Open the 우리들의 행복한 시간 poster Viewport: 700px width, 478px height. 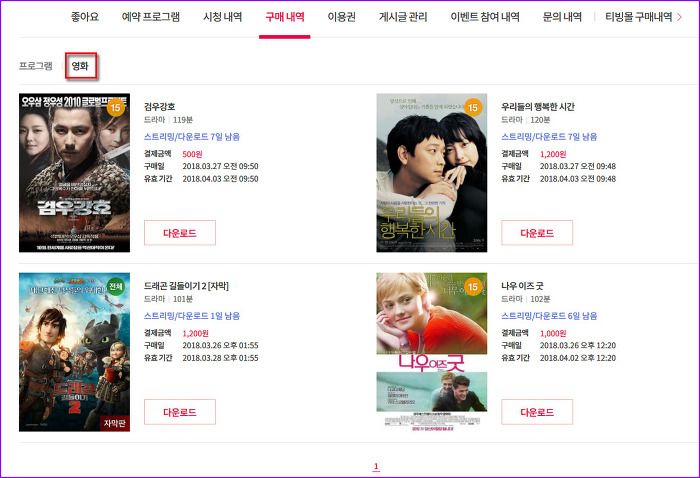432,173
